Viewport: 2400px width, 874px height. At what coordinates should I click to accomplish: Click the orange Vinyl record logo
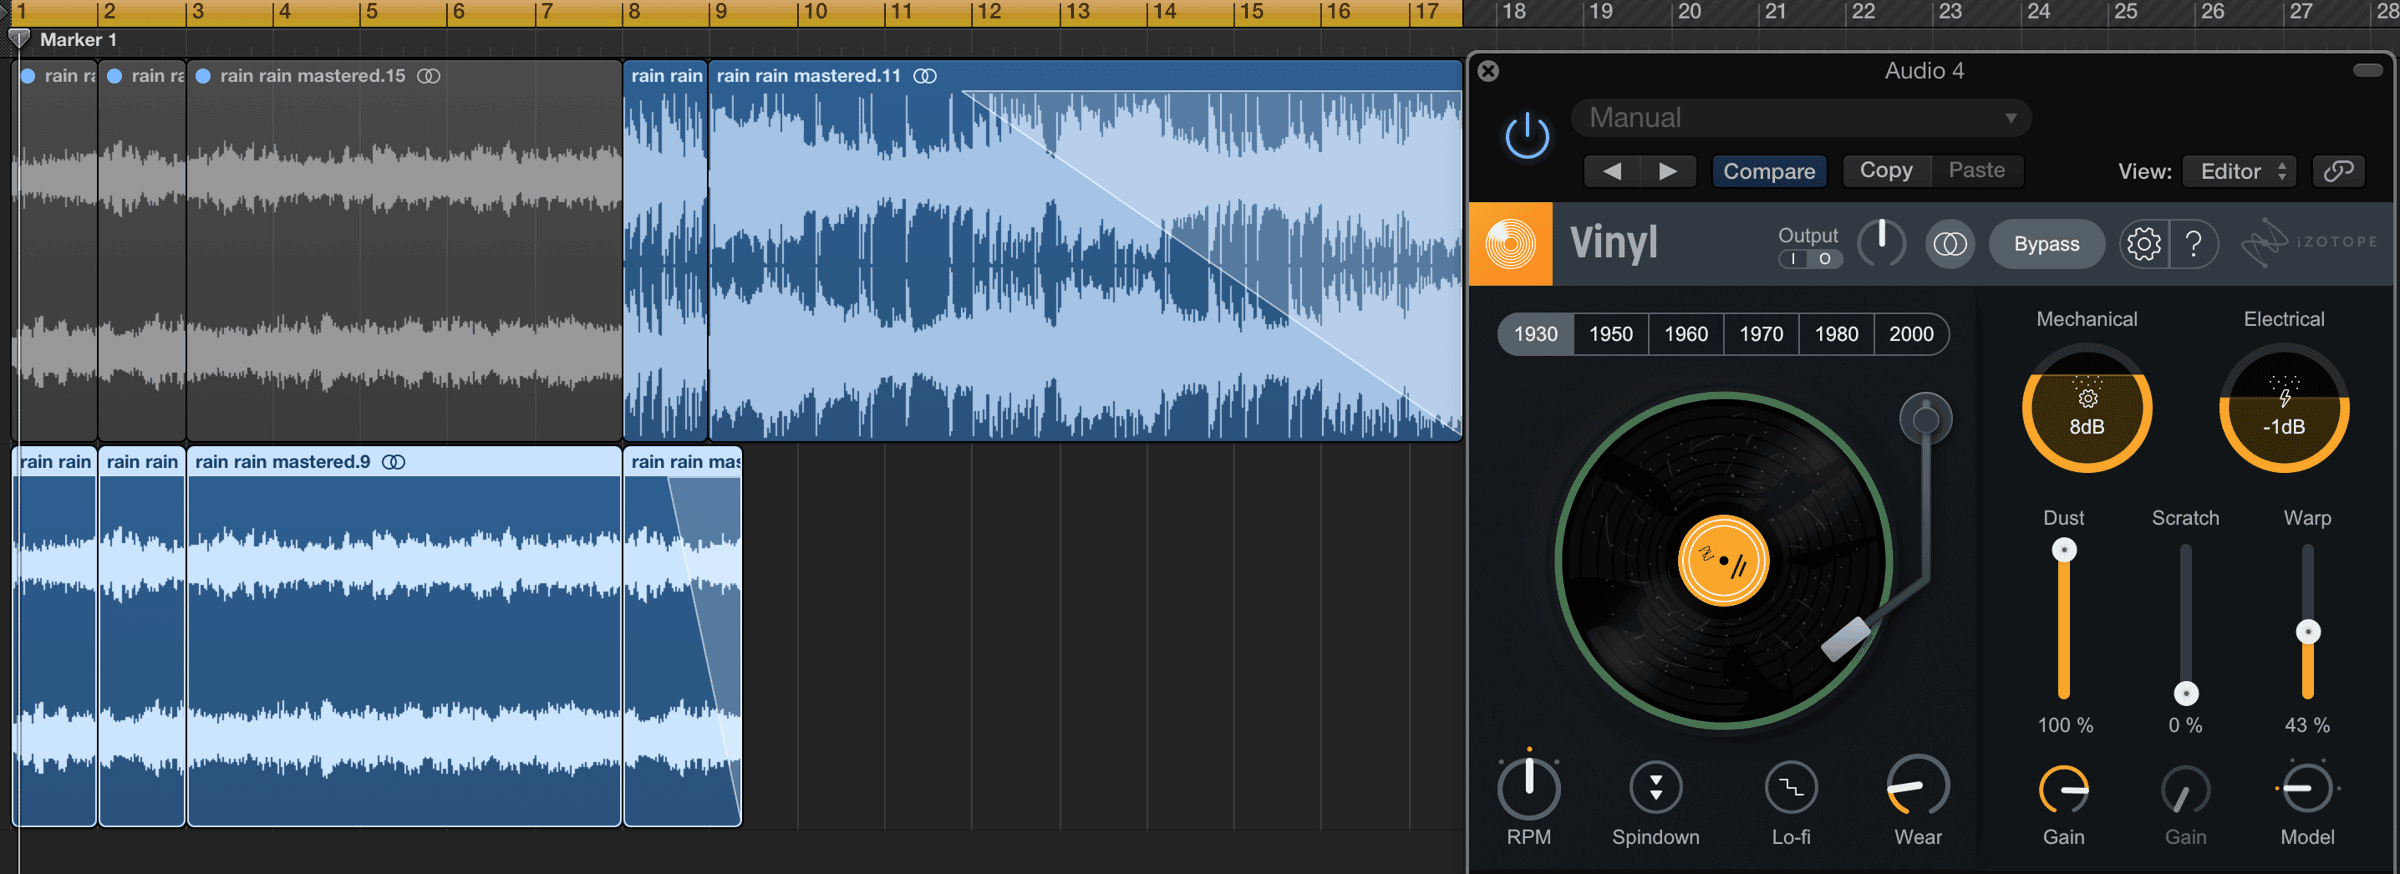[x=1510, y=244]
